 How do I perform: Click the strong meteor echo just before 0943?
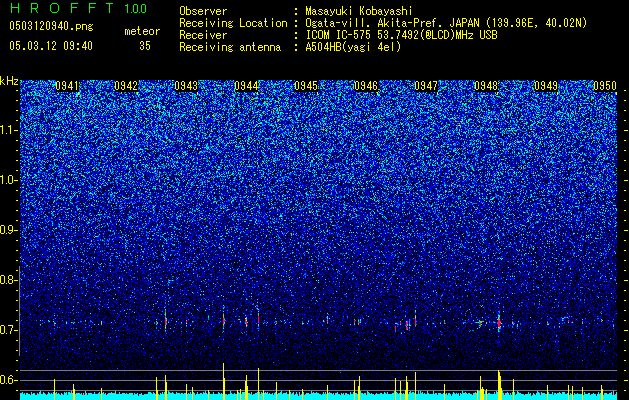click(165, 321)
